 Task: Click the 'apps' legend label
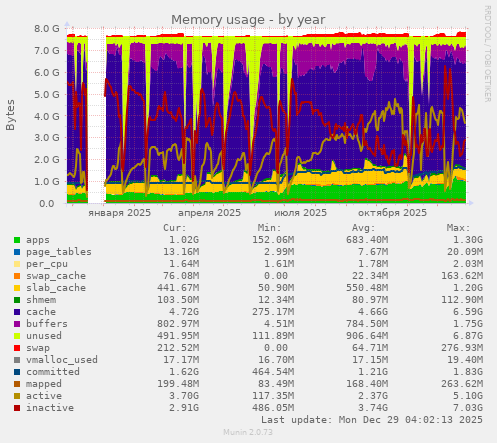(x=38, y=240)
